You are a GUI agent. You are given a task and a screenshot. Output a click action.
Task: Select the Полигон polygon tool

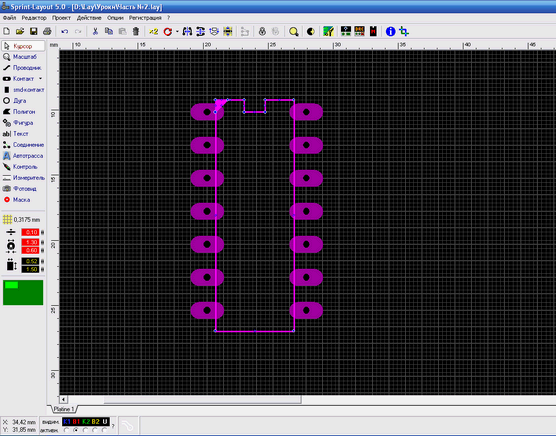(23, 112)
